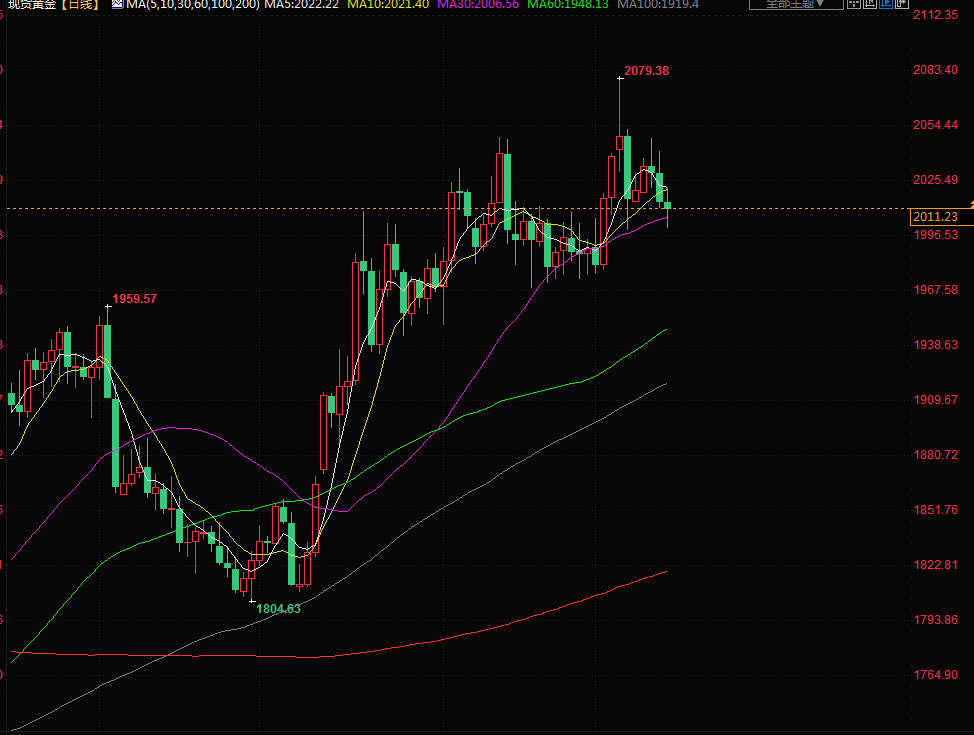Click the second chart scale icon in top toolbar
This screenshot has height=735, width=974.
[x=870, y=4]
